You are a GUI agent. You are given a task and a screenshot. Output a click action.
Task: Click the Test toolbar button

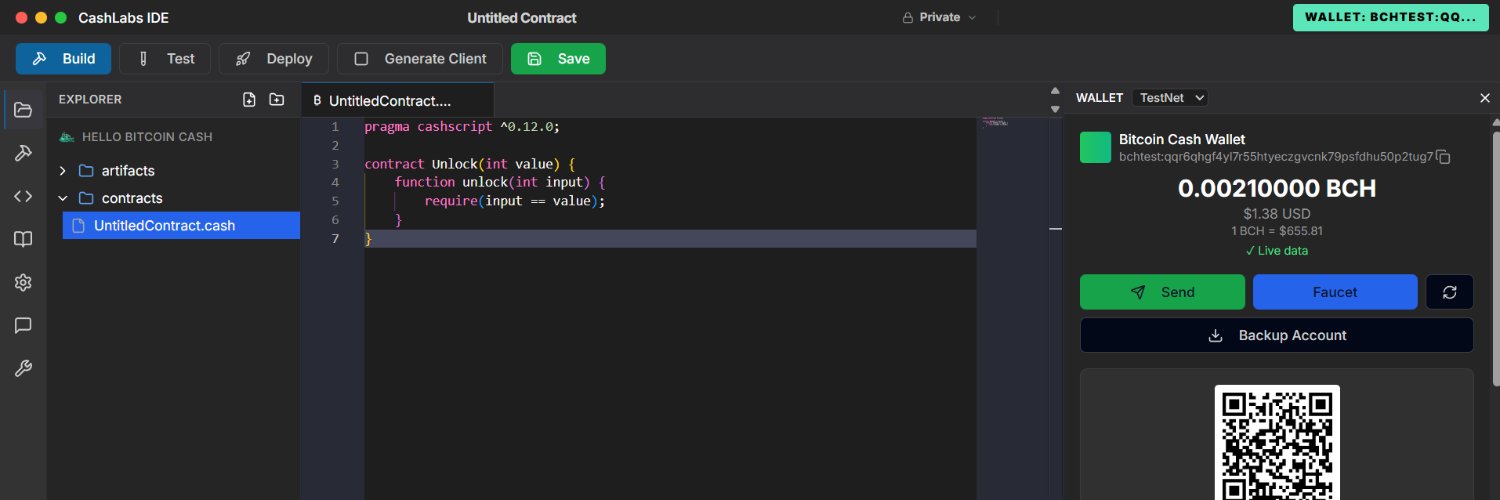pyautogui.click(x=165, y=59)
